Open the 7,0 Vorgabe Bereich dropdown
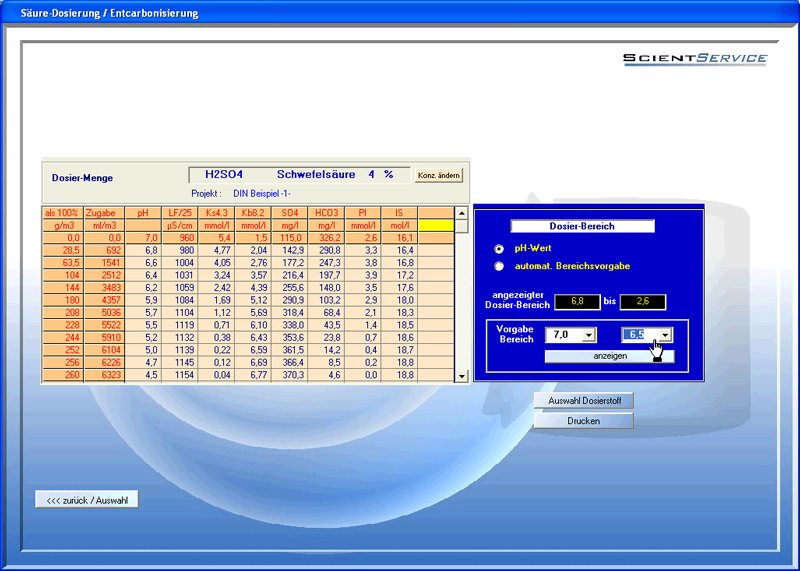The height and width of the screenshot is (571, 800). point(587,335)
